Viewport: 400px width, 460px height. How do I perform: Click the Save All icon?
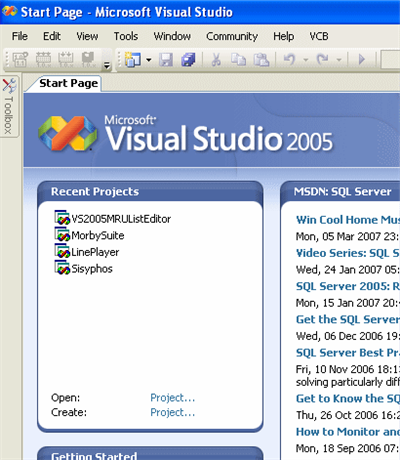[188, 60]
